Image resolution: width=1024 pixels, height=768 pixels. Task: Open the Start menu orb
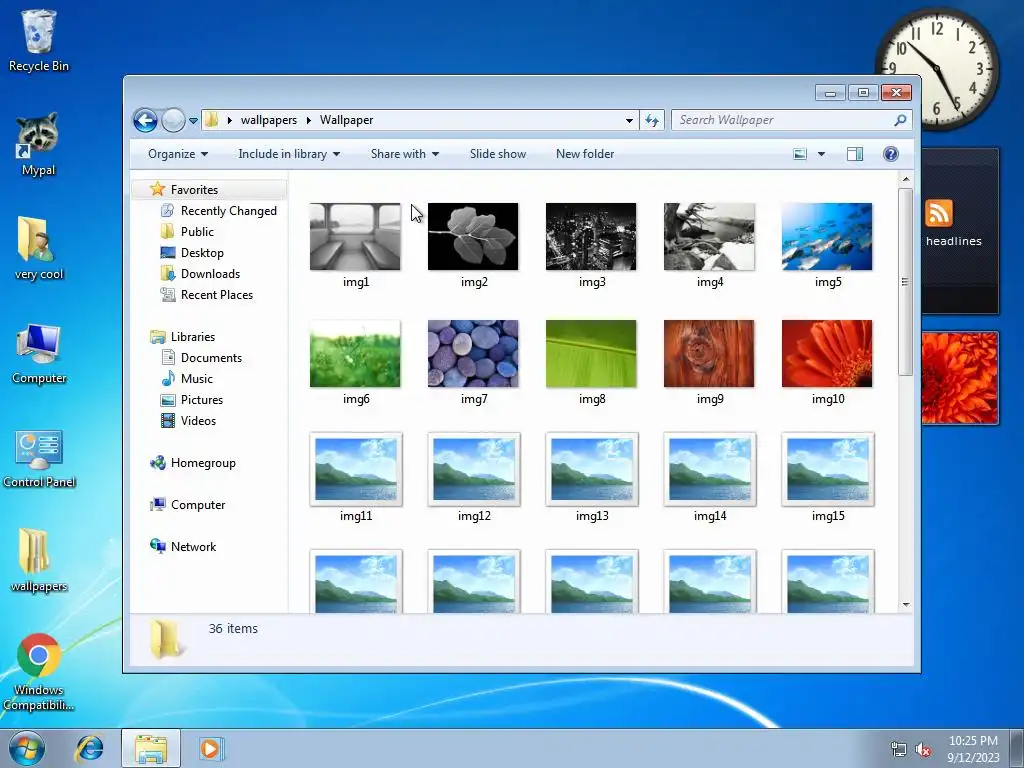coord(27,748)
